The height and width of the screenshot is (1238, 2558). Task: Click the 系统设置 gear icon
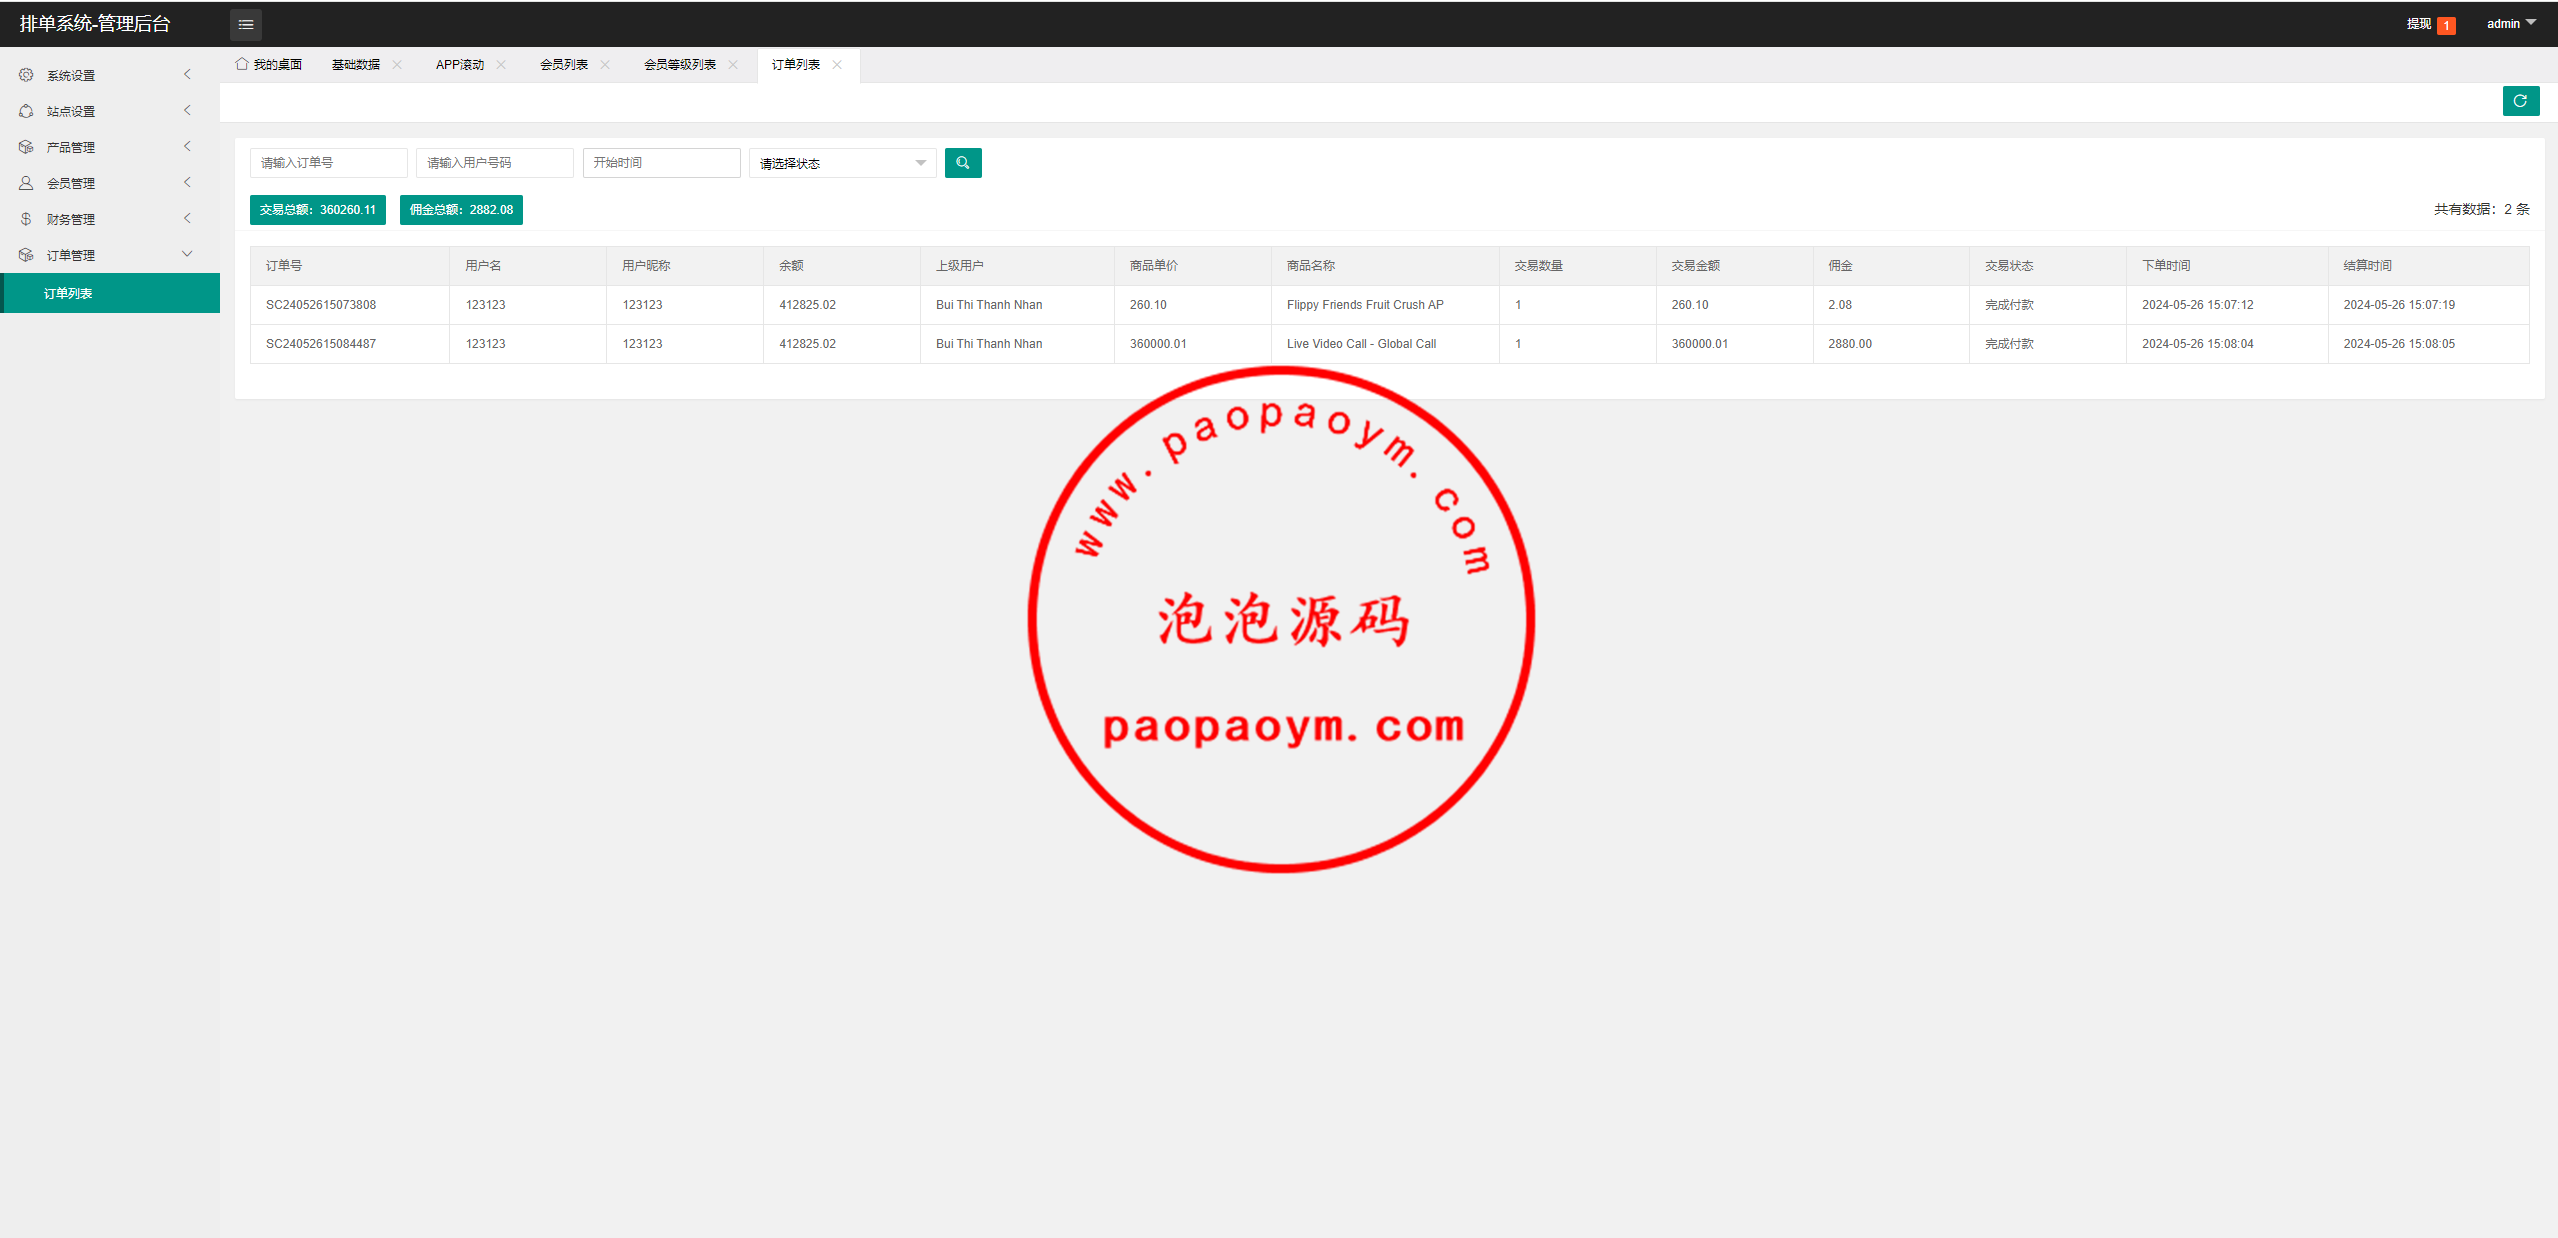click(x=26, y=75)
